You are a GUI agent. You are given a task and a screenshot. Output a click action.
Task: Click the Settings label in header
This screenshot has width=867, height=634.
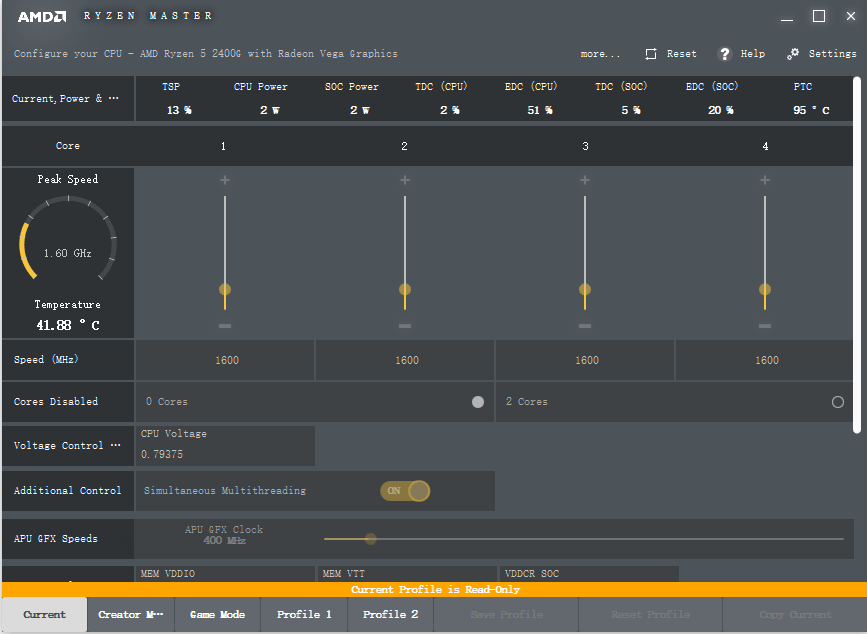[832, 54]
